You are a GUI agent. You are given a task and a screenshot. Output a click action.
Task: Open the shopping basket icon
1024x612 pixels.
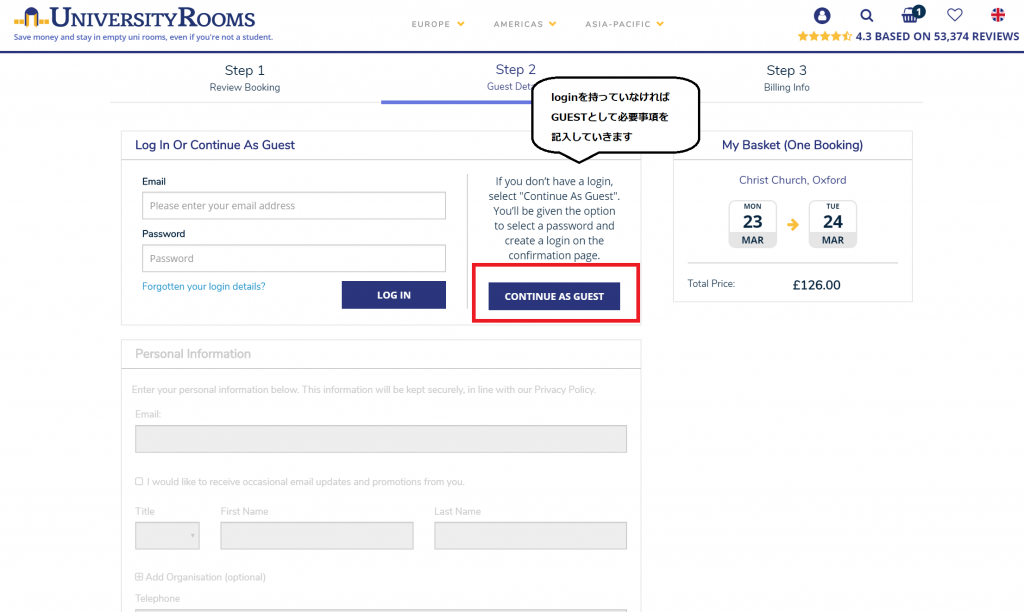pos(912,14)
